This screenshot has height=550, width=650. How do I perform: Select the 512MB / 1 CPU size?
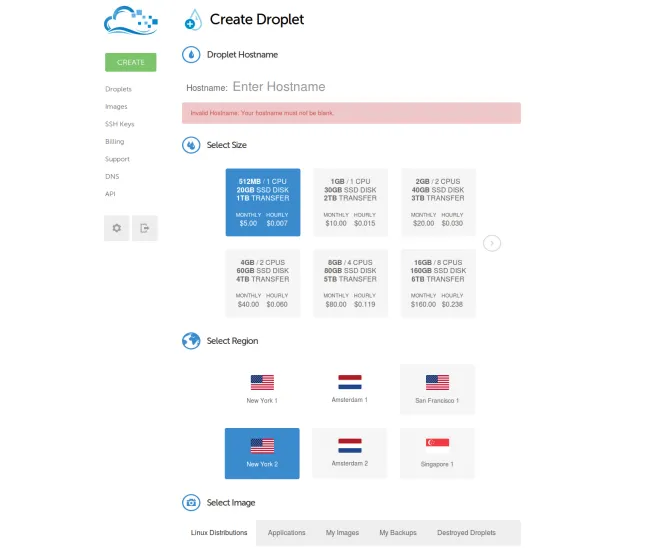[x=263, y=202]
